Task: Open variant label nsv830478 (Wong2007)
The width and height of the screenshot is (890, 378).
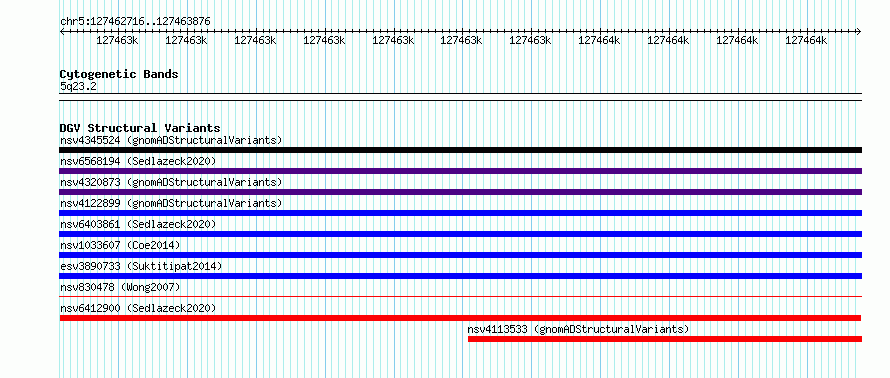Action: 120,287
